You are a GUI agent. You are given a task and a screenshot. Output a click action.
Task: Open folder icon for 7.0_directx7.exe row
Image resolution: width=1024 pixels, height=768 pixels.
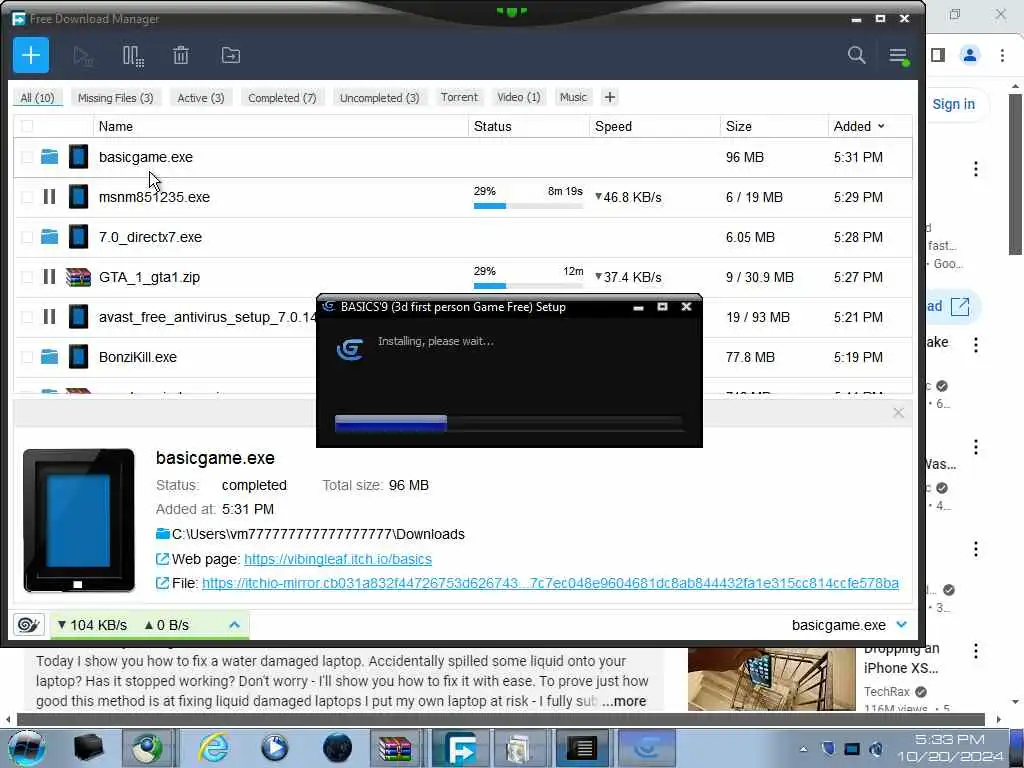coord(50,236)
